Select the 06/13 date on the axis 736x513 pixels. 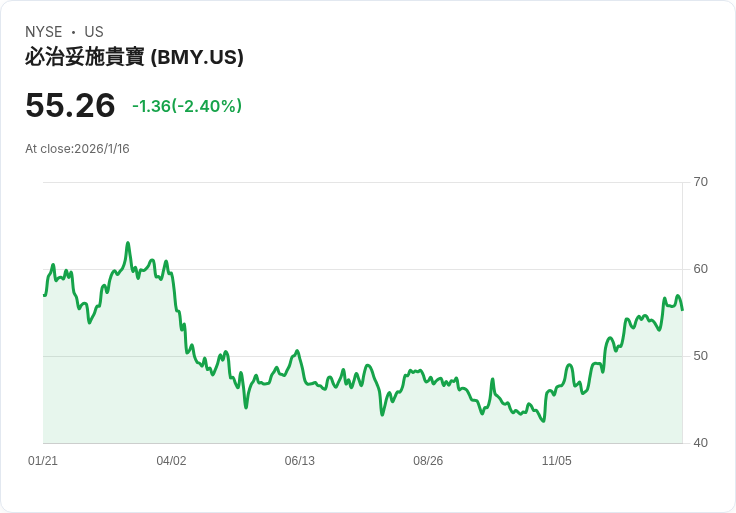[x=299, y=461]
